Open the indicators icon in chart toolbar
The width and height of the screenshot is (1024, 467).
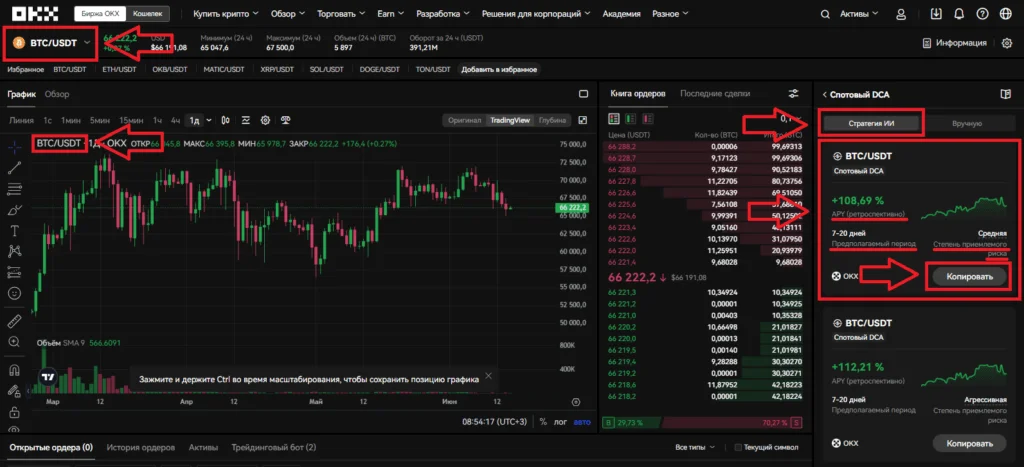click(x=246, y=120)
